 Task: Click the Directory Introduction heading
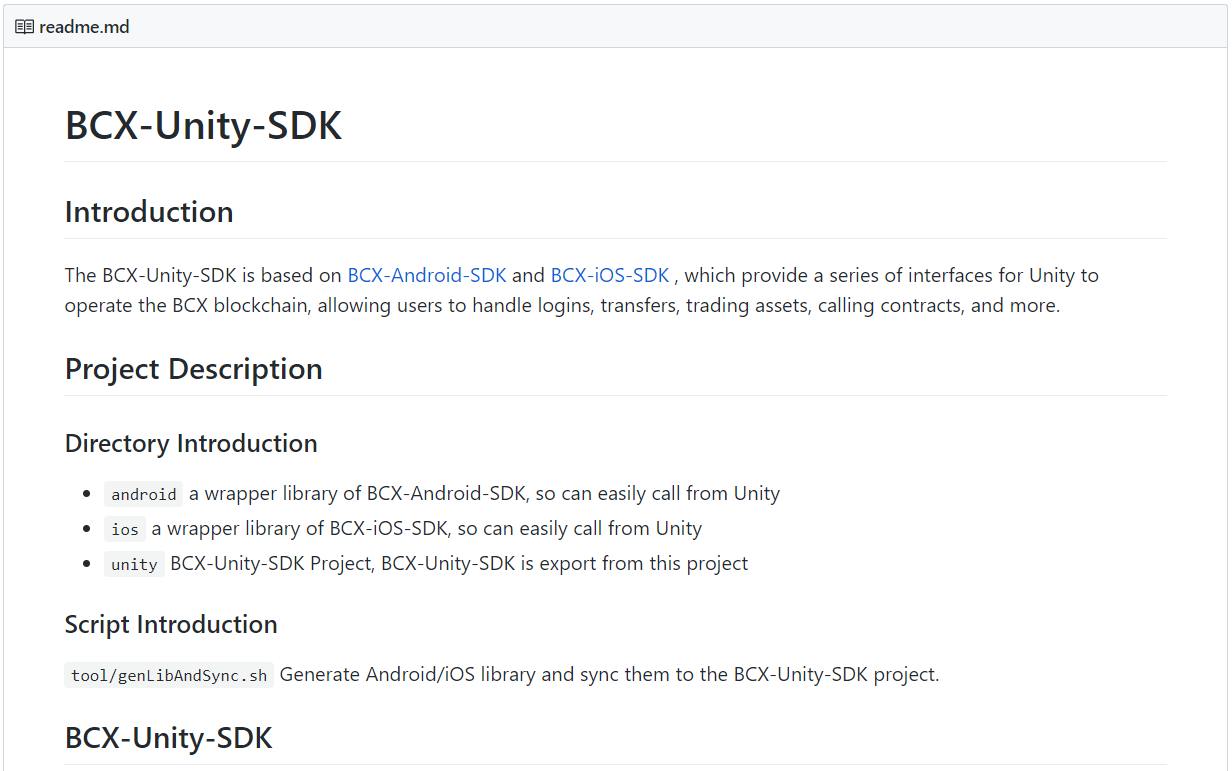tap(191, 443)
